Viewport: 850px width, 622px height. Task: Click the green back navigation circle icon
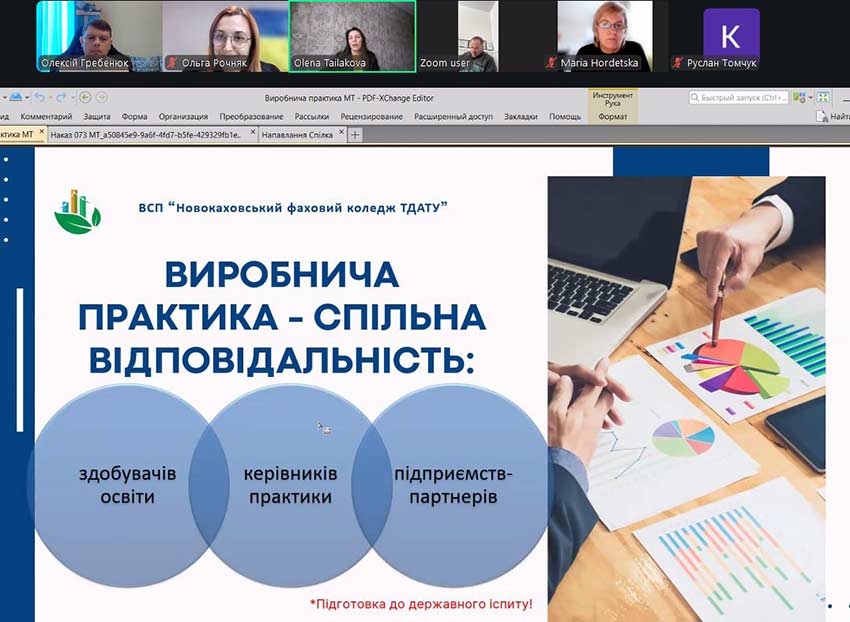point(86,98)
